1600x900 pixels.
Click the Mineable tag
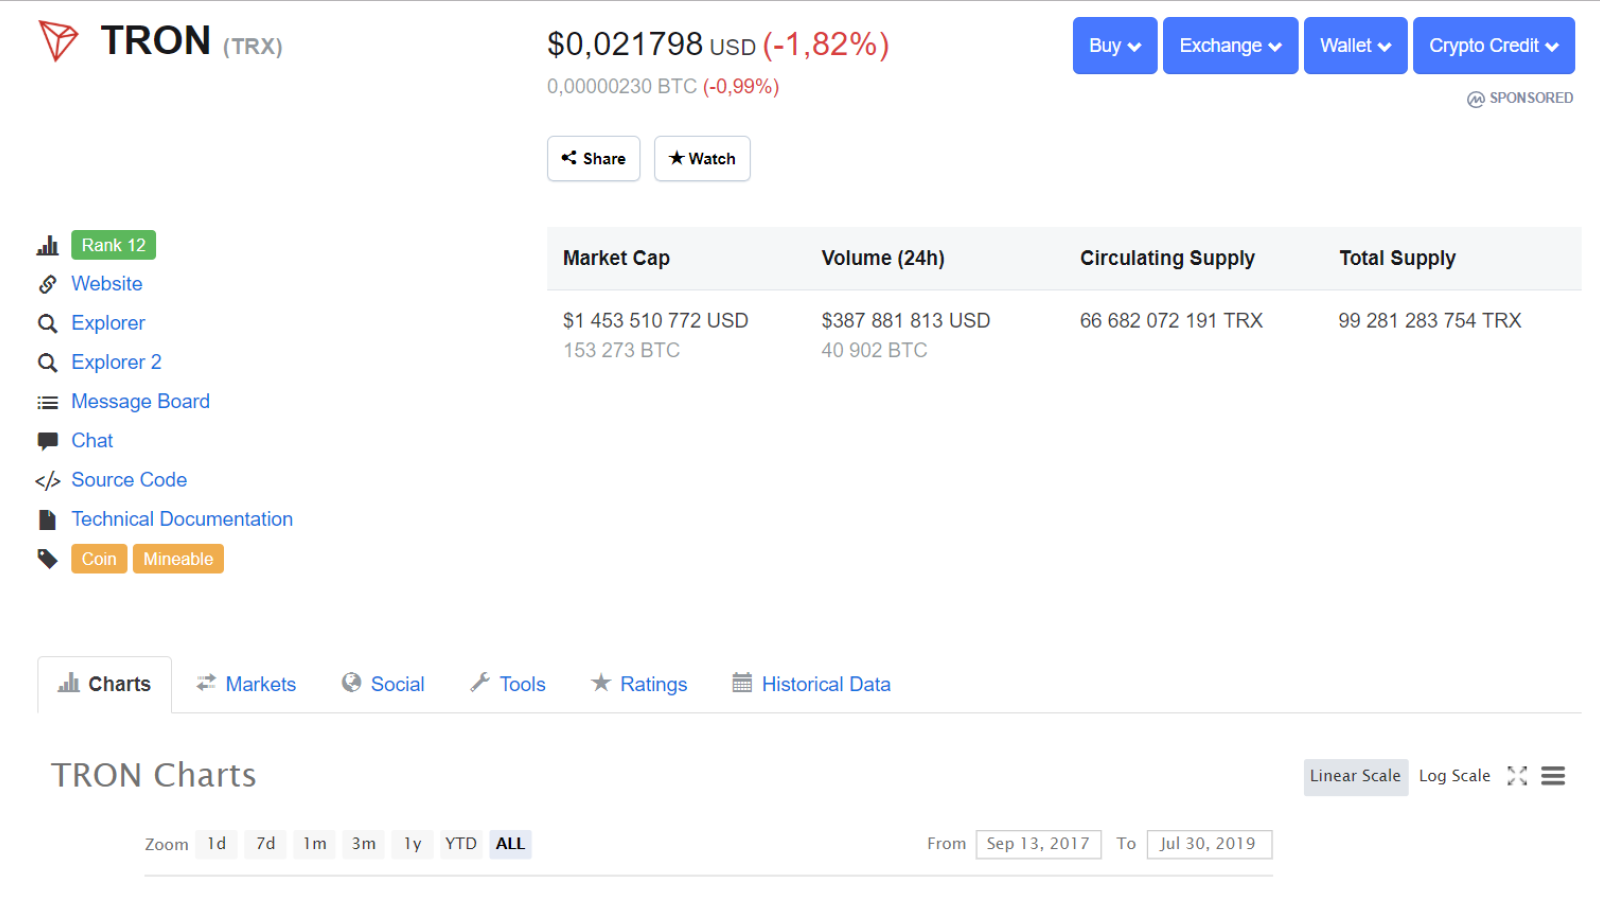tap(178, 559)
